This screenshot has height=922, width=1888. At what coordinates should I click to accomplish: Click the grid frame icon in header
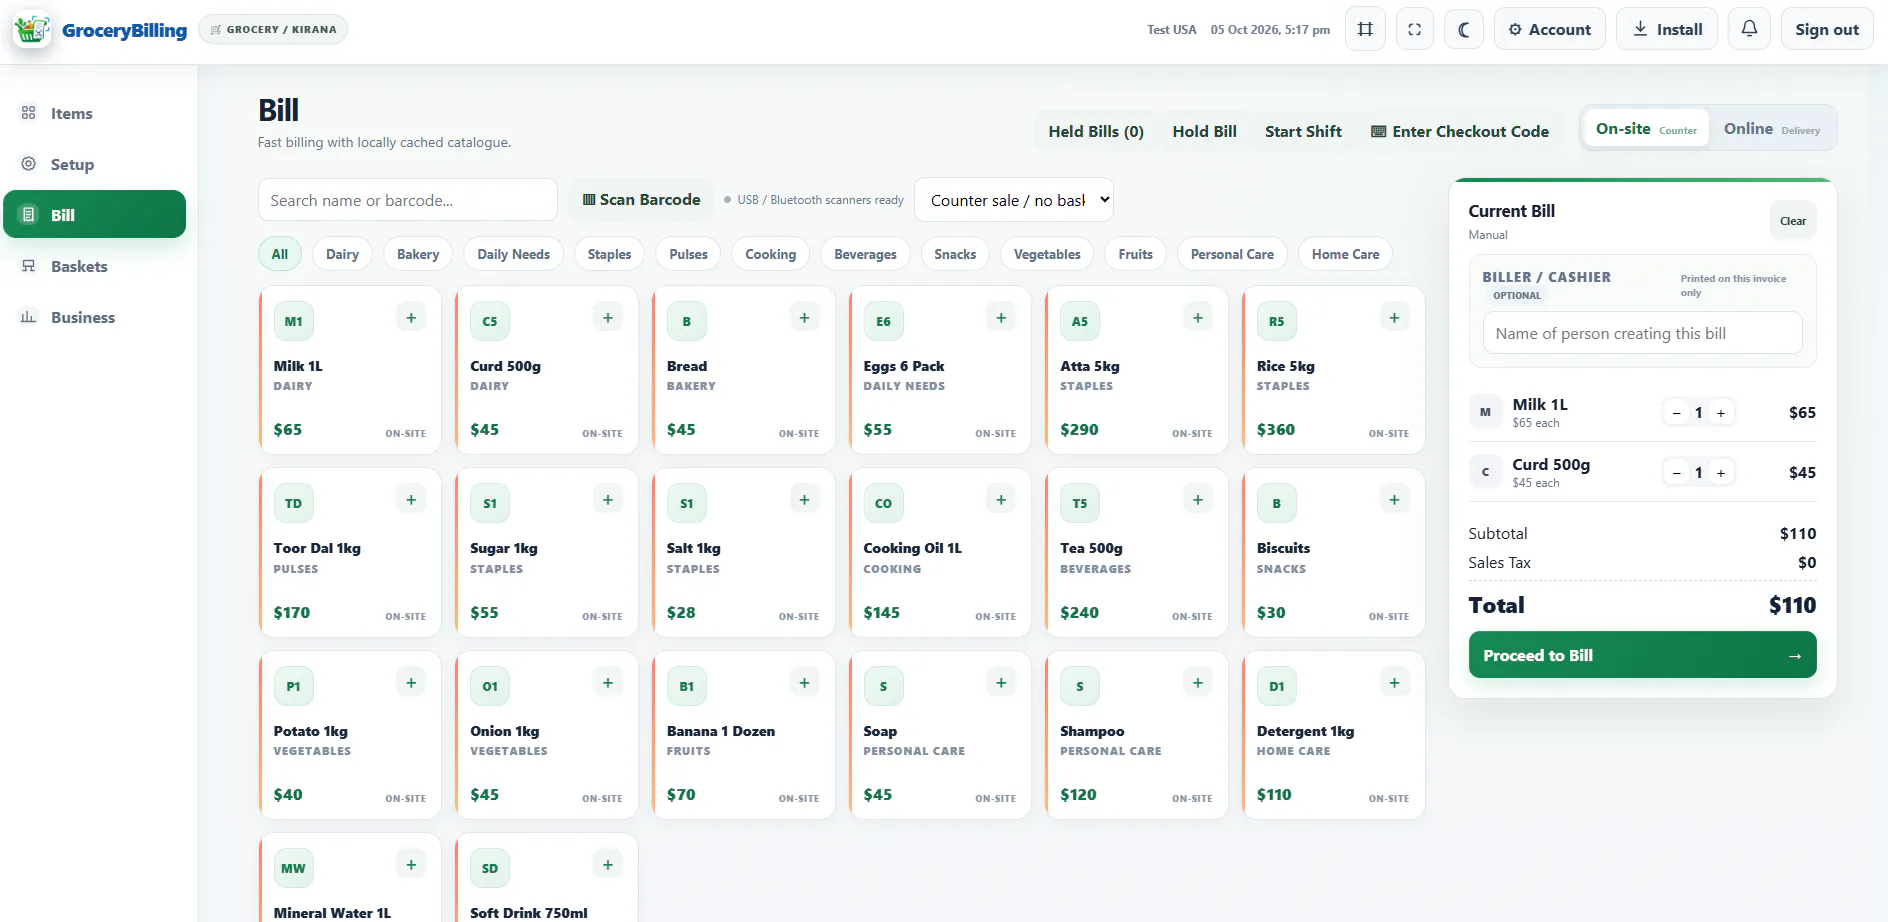[x=1365, y=29]
